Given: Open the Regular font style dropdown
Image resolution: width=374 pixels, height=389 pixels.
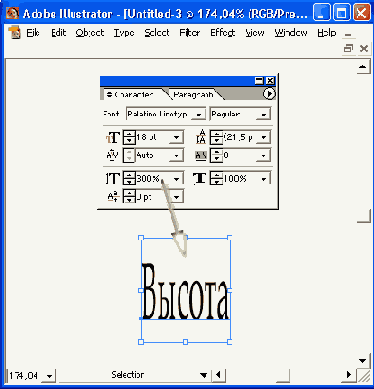Looking at the screenshot, I should (x=263, y=114).
